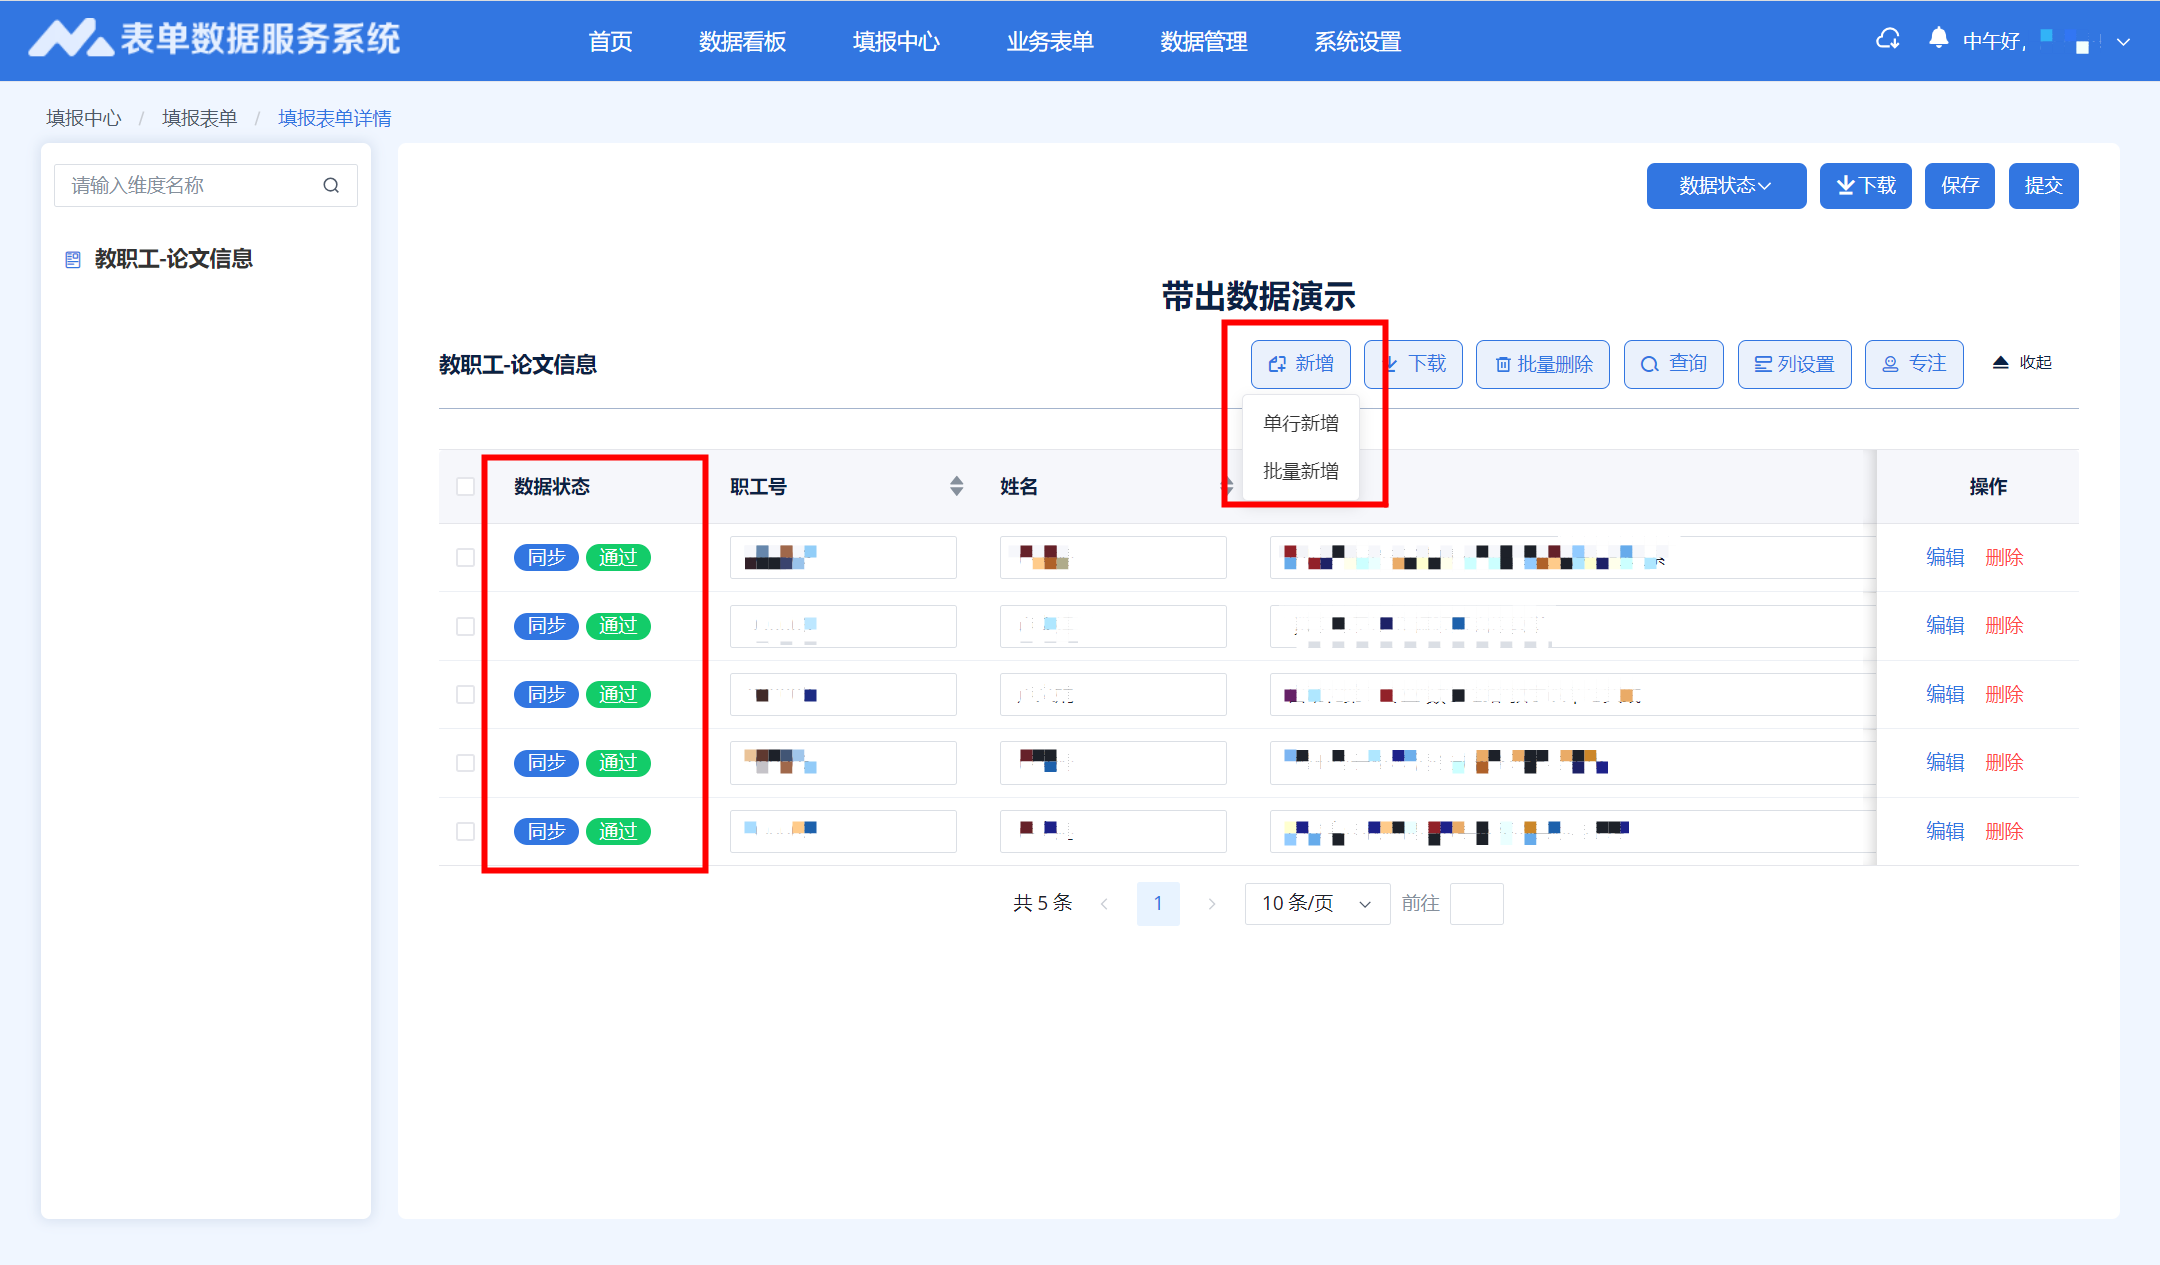Click the 批量删除 button
Screen dimensions: 2160x1265
[x=1543, y=364]
